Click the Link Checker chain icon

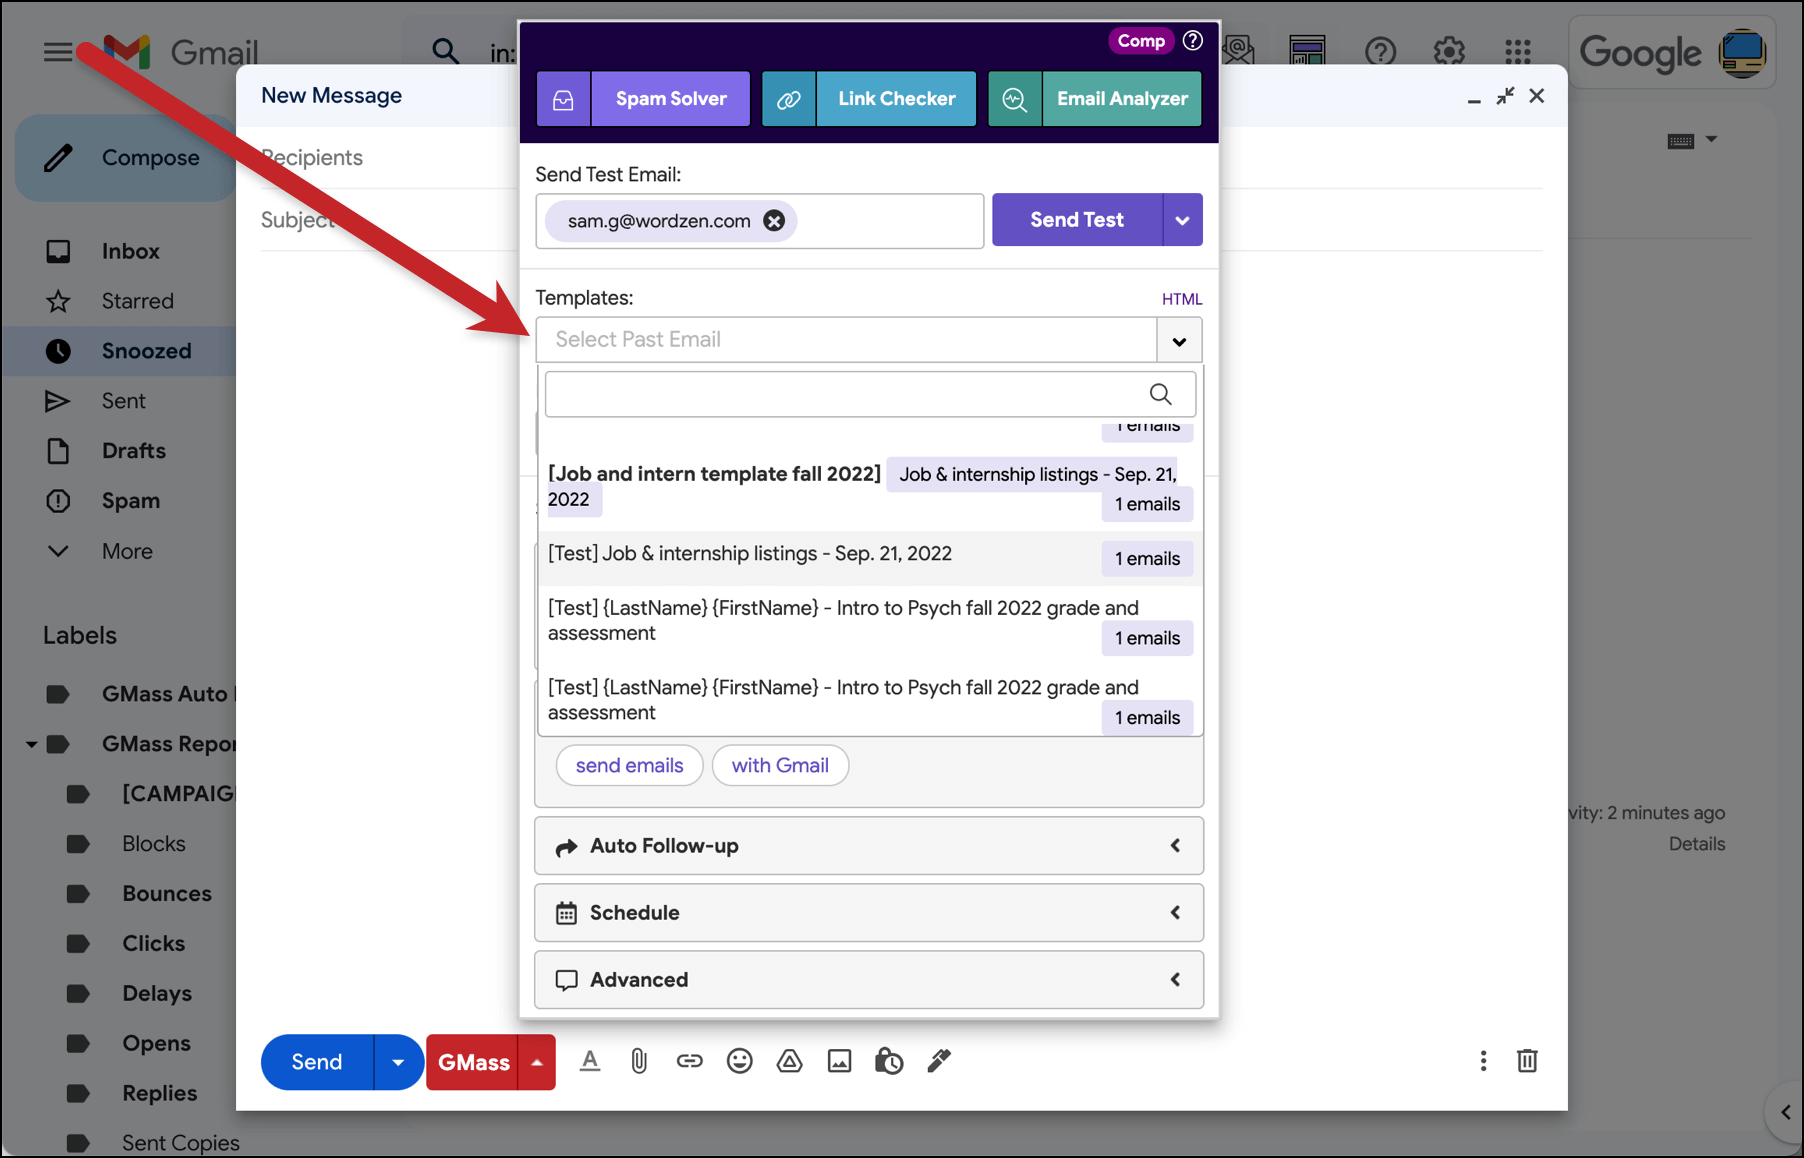point(789,99)
